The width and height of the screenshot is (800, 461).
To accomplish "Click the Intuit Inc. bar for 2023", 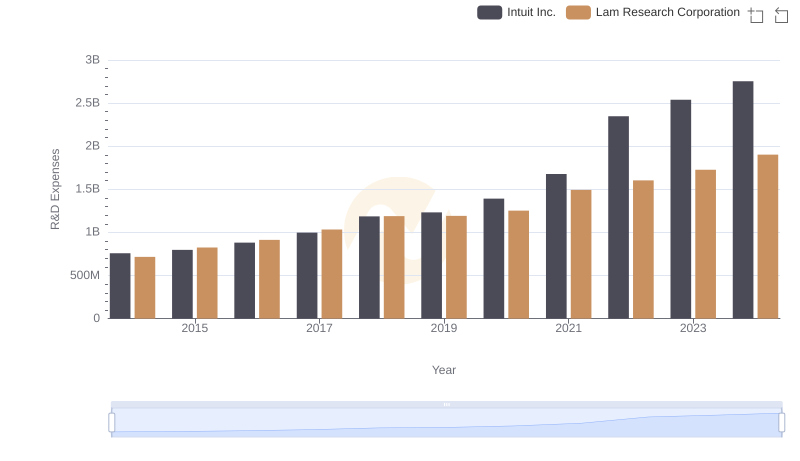I will point(681,209).
